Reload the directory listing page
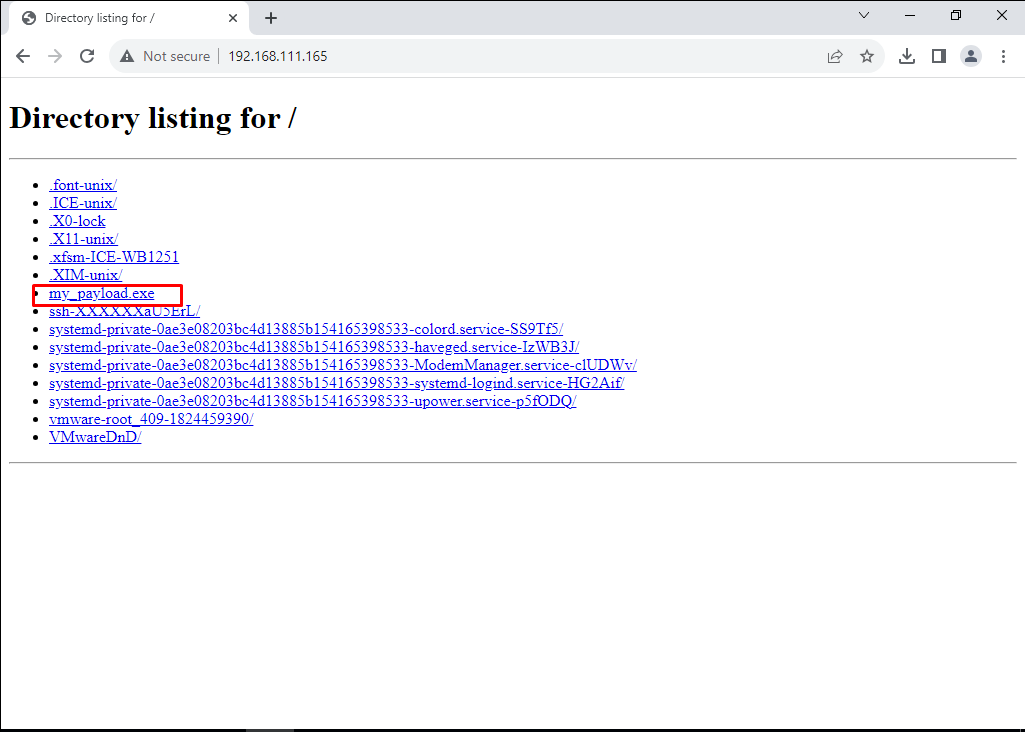 (x=87, y=57)
